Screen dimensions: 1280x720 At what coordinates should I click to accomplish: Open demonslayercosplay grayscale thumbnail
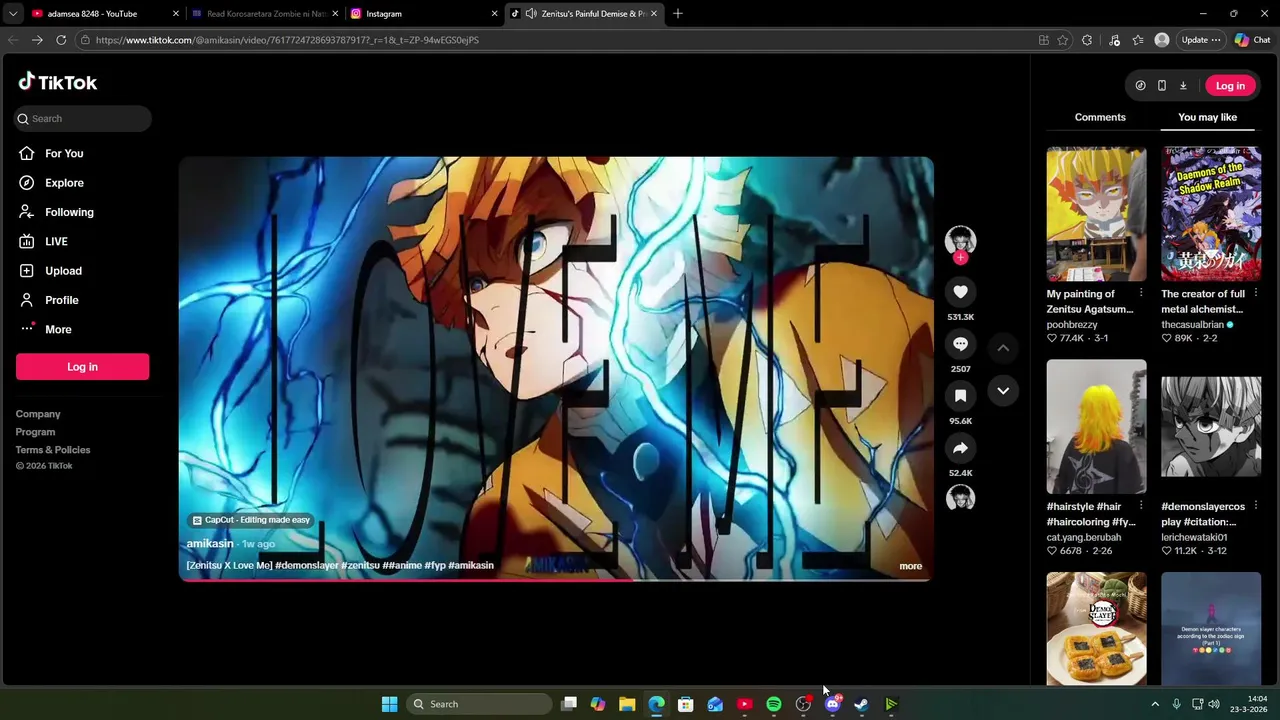(1211, 427)
